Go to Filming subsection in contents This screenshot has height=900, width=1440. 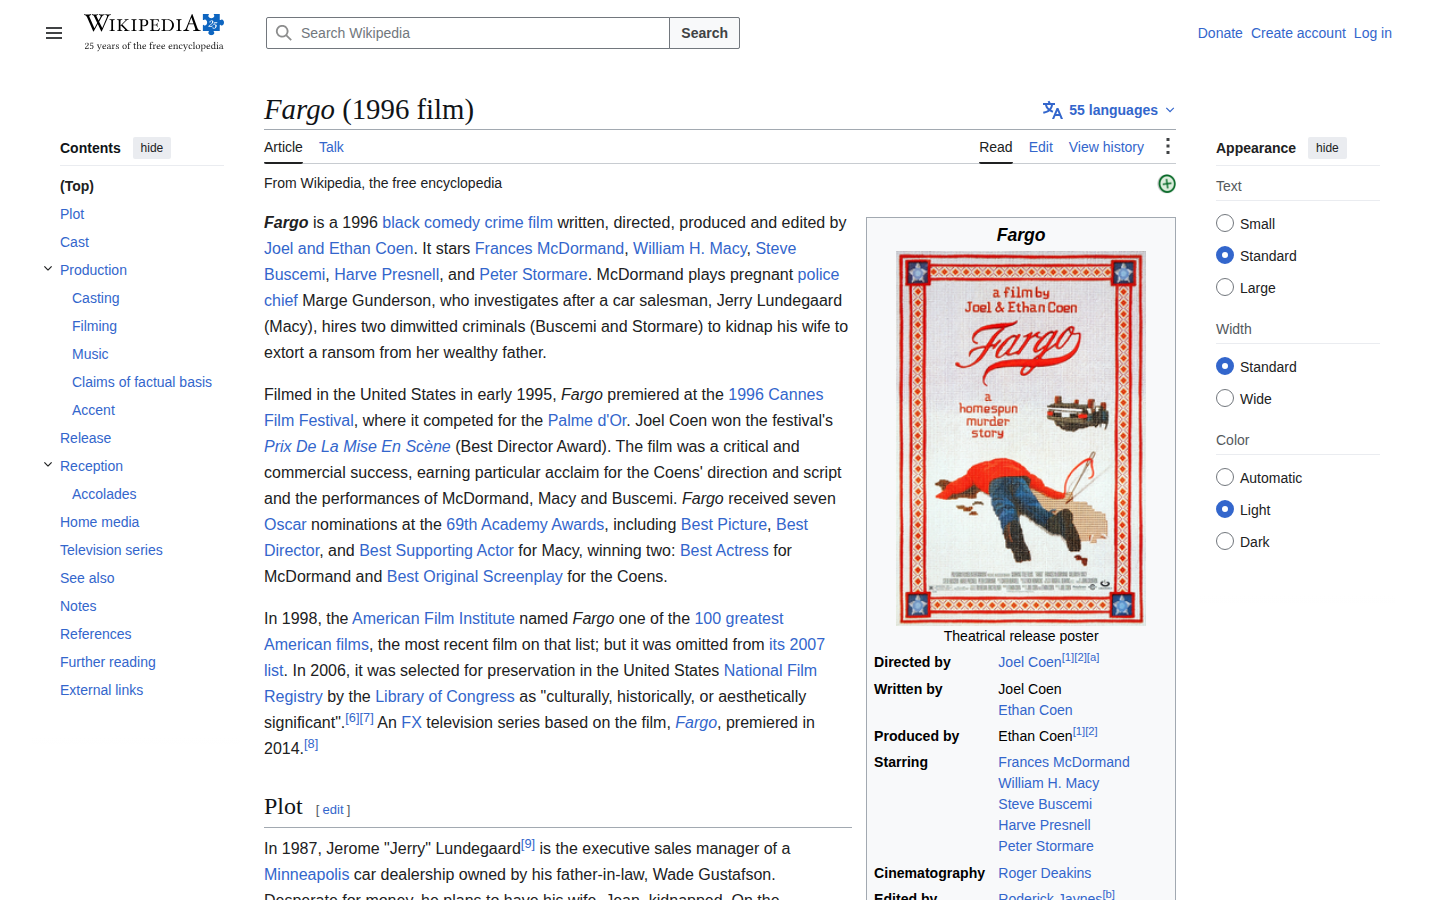tap(94, 326)
